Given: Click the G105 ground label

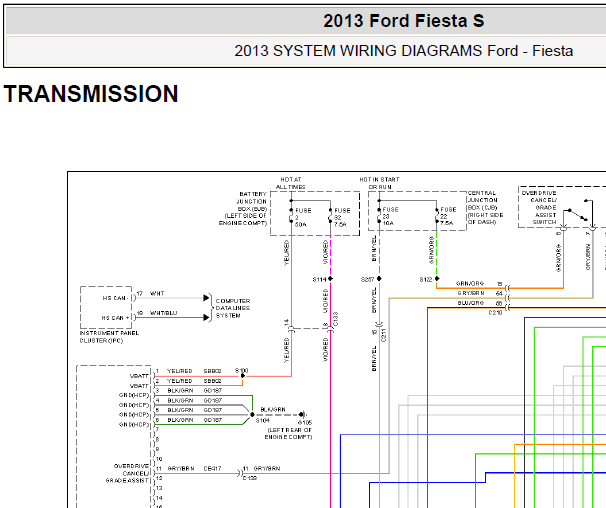Looking at the screenshot, I should 305,423.
